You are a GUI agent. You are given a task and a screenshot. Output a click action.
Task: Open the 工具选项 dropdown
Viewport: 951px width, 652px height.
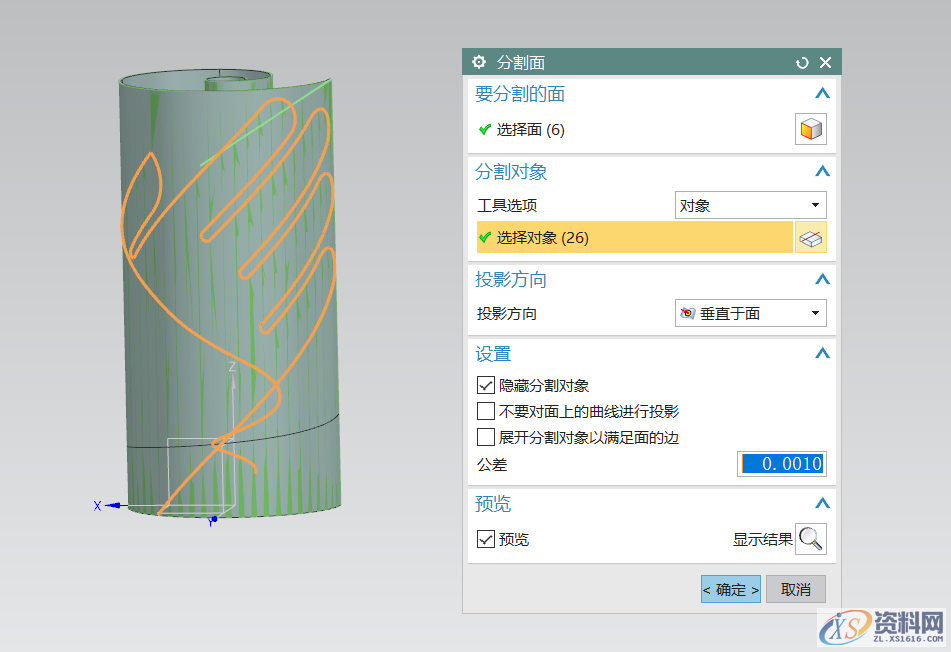point(751,206)
